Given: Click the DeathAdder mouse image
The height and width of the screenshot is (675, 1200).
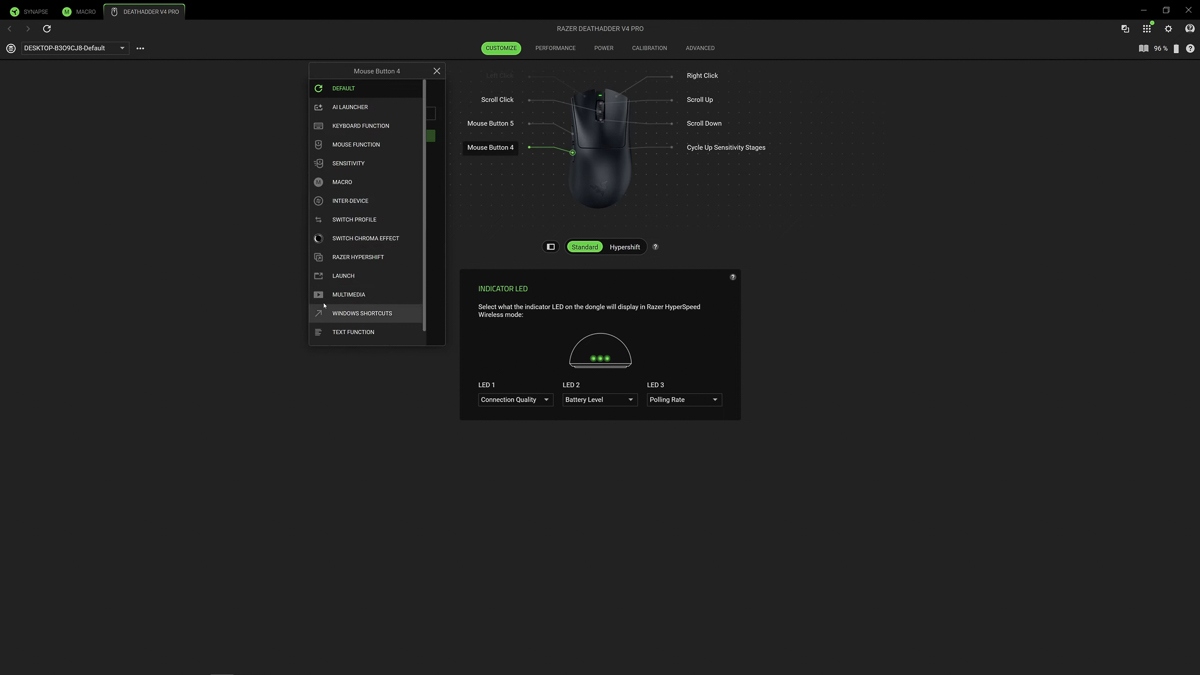Looking at the screenshot, I should click(x=600, y=148).
